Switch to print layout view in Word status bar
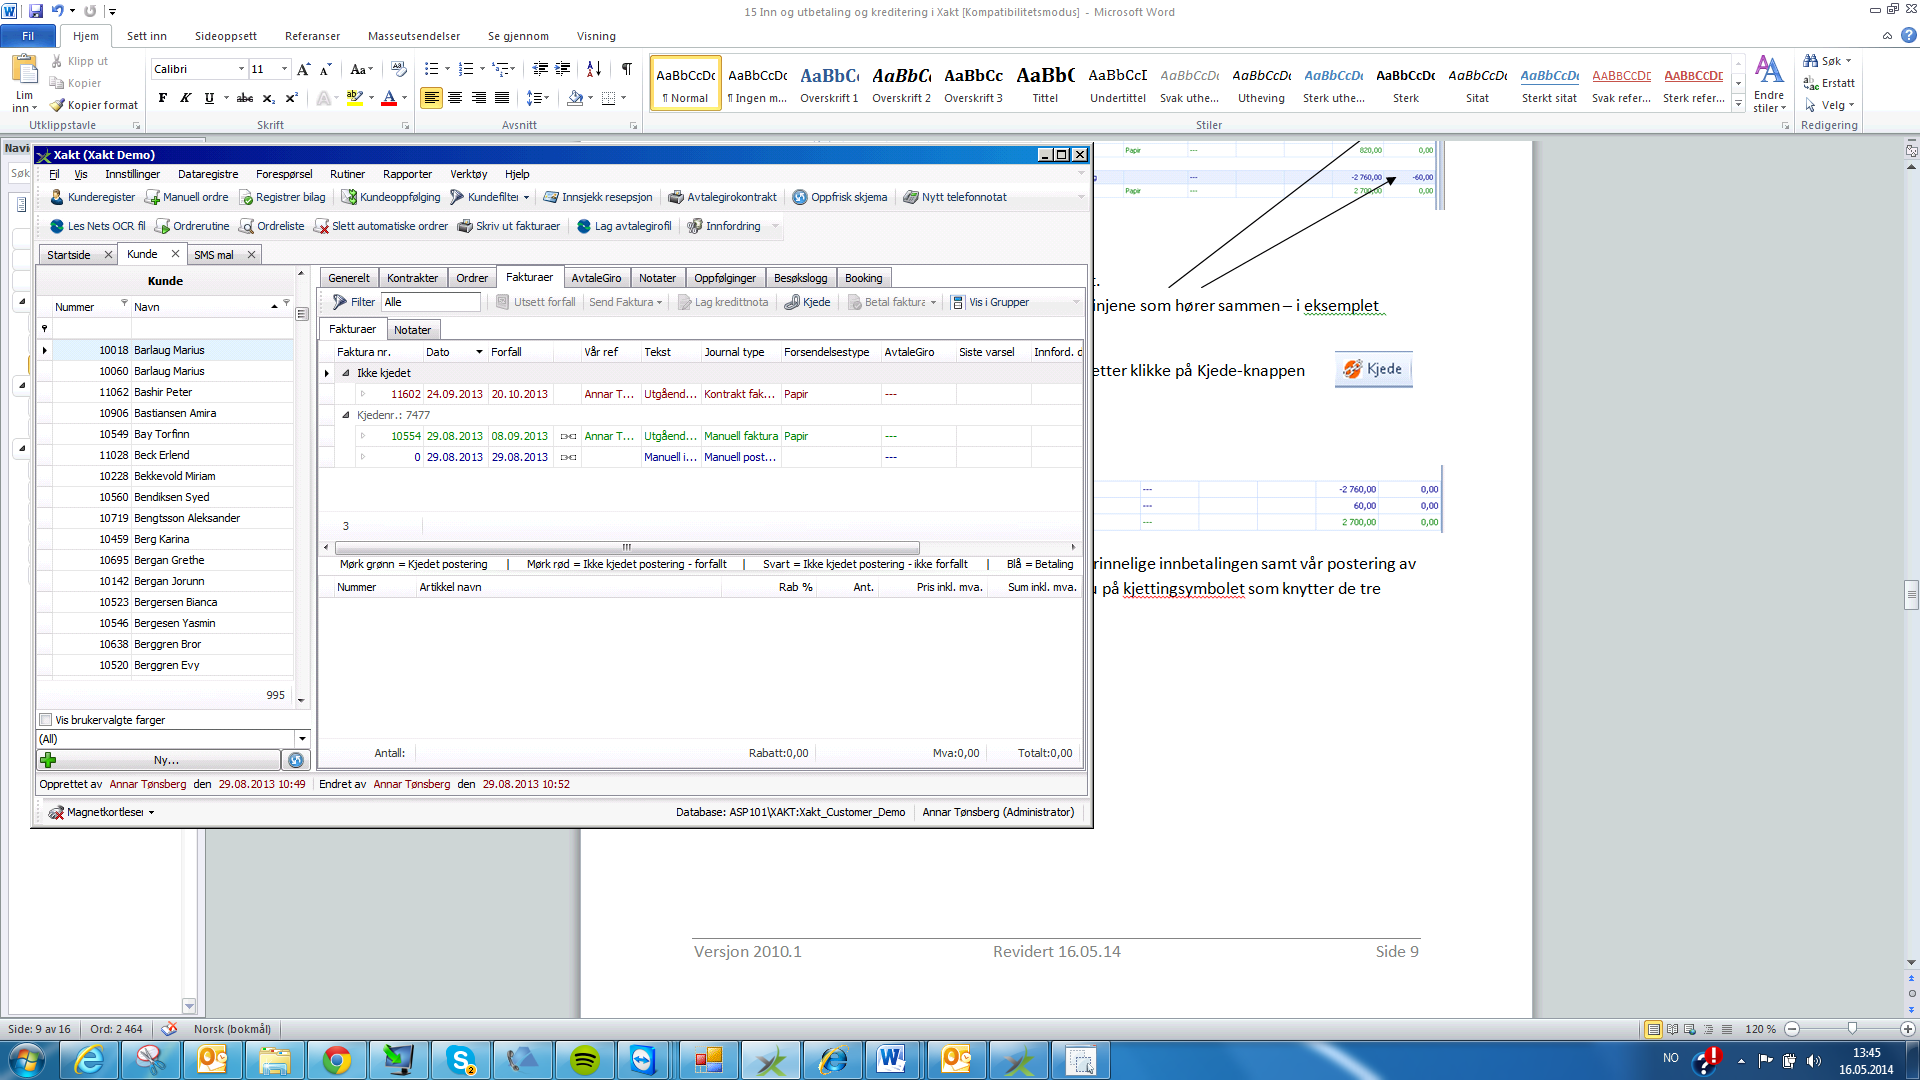1920x1080 pixels. 1653,1029
